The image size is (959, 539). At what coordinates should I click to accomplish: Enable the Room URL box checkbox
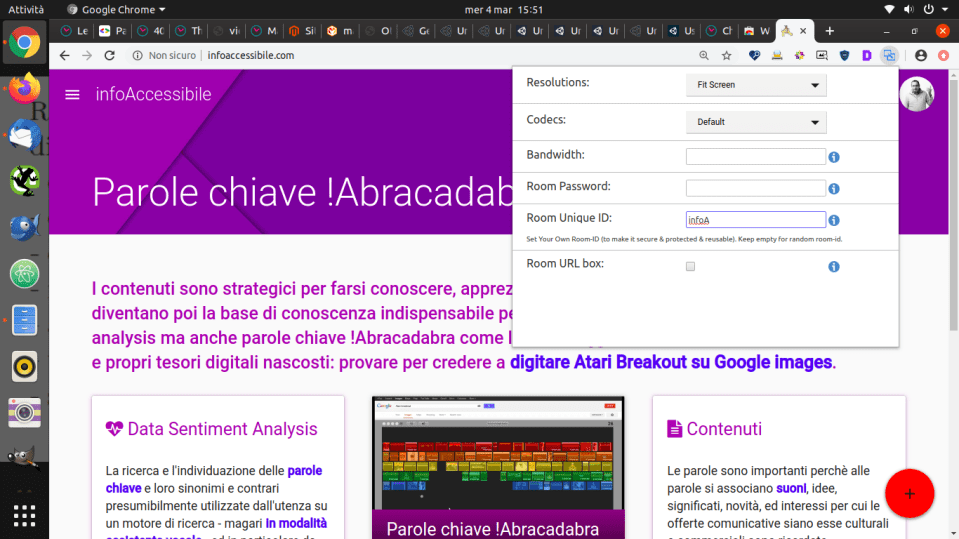coord(690,267)
